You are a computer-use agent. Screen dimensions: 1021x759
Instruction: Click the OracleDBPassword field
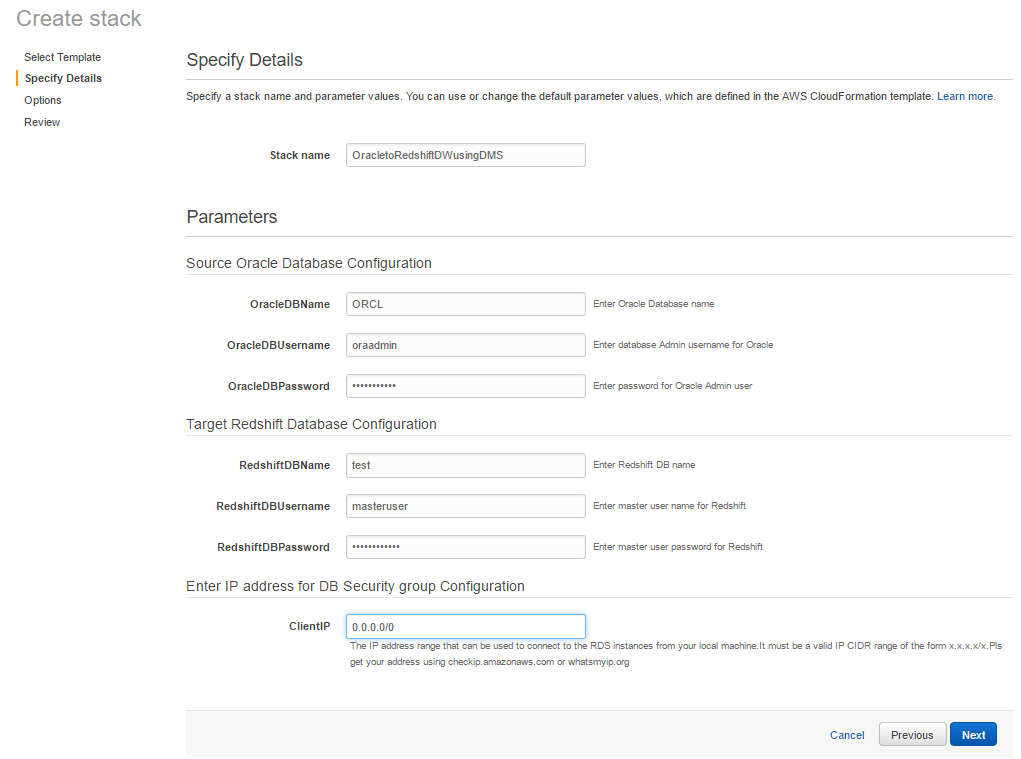(x=465, y=385)
